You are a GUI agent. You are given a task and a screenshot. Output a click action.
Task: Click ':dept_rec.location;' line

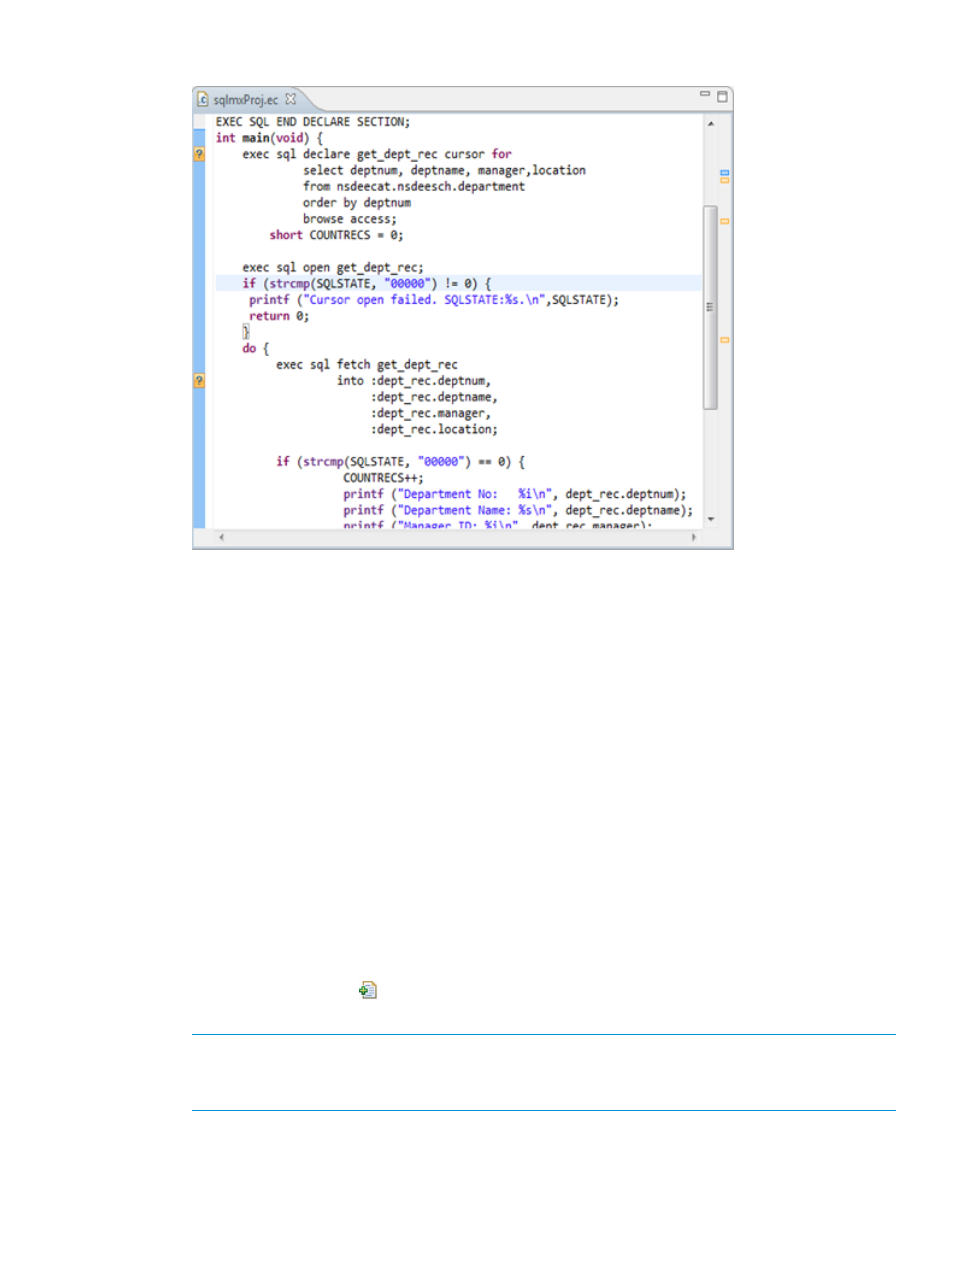pyautogui.click(x=434, y=429)
